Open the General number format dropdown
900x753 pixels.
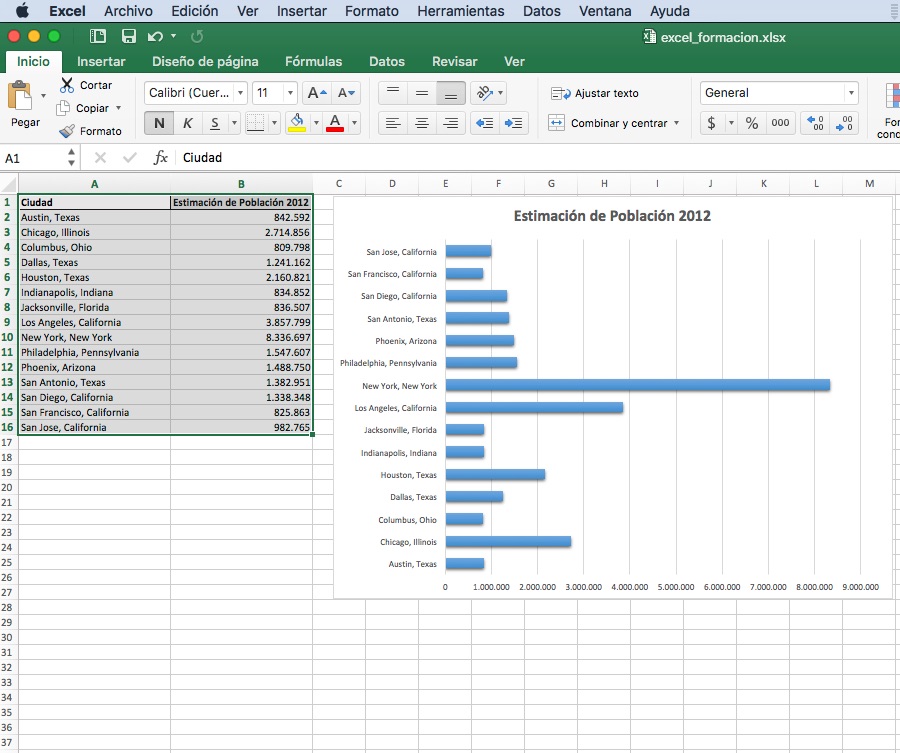pos(851,93)
